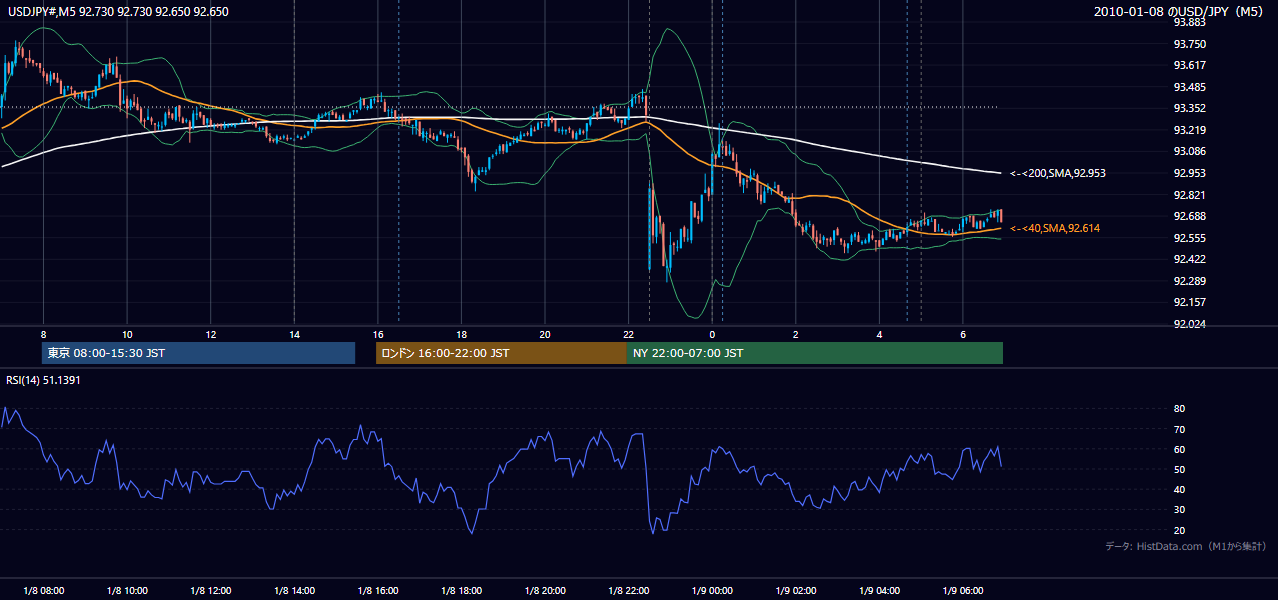This screenshot has height=600, width=1278.
Task: Click price axis label 93.219
Action: 1188,130
